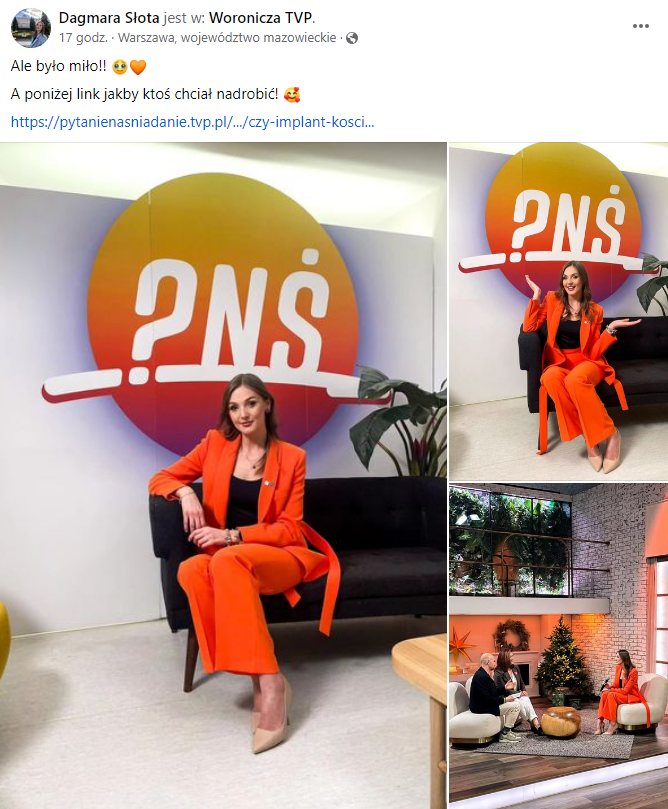The width and height of the screenshot is (668, 809).
Task: Click the teary-eyed emoji after 'miło!!'
Action: coord(120,67)
